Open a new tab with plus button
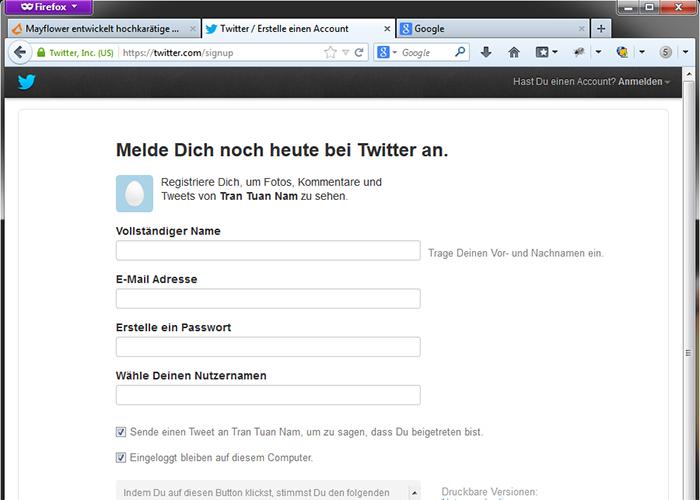The image size is (700, 500). (601, 29)
